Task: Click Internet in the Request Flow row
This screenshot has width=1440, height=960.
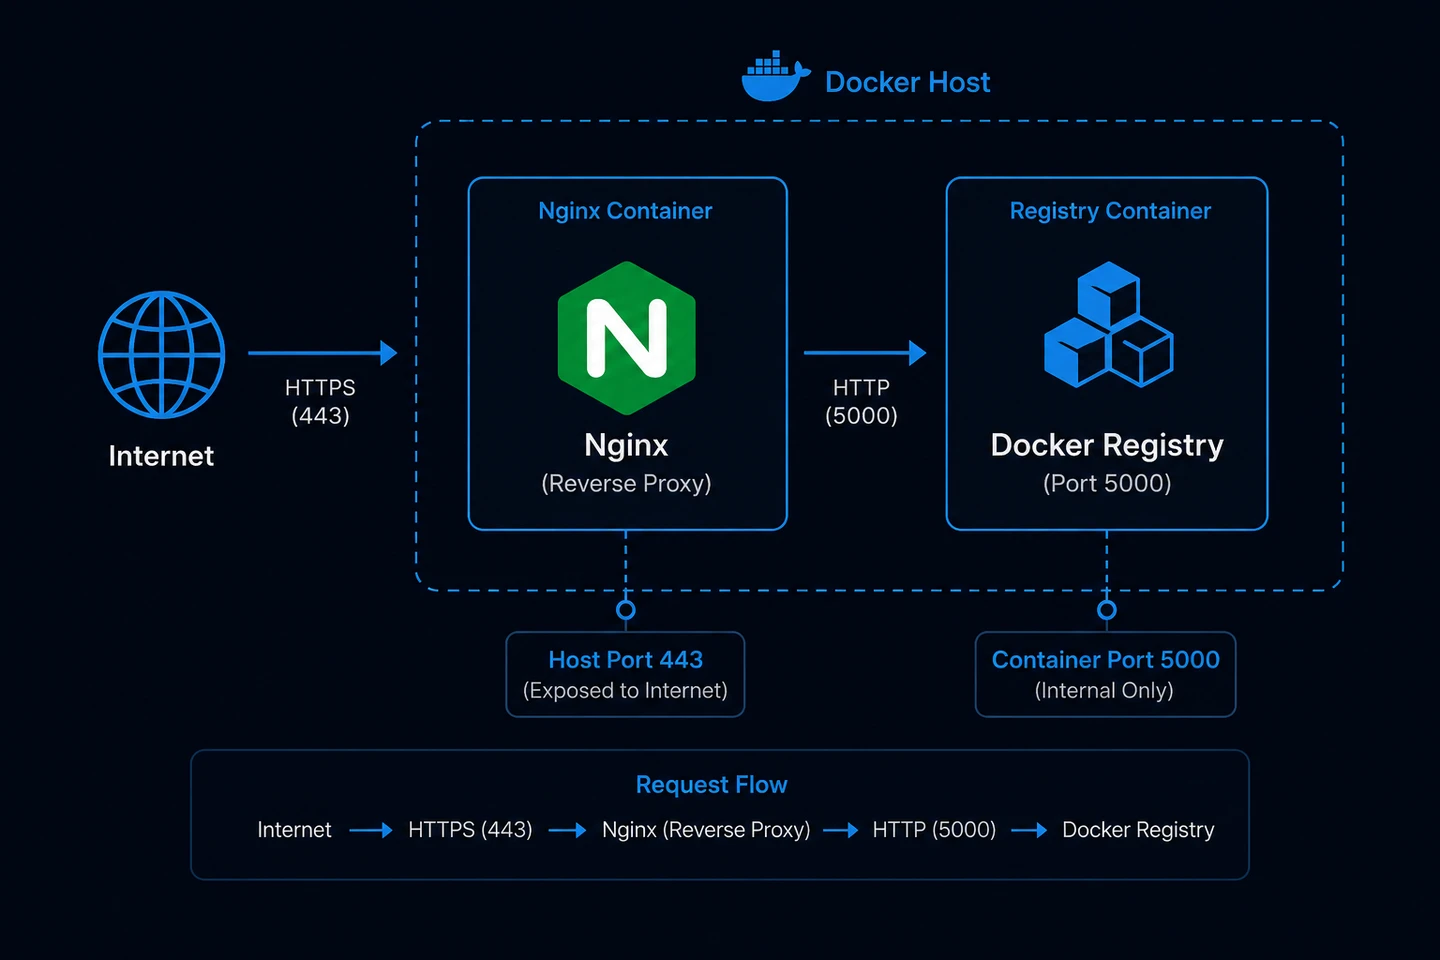Action: 294,830
